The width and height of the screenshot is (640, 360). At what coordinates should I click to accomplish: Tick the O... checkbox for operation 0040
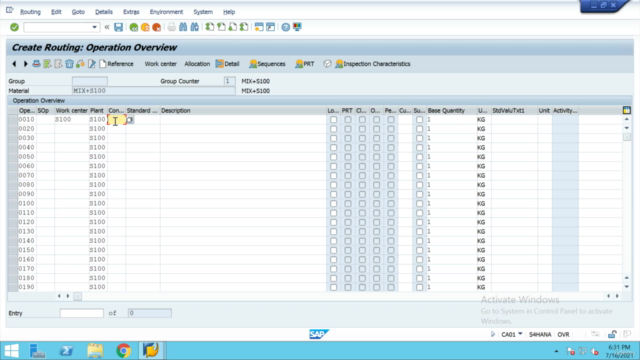[376, 148]
